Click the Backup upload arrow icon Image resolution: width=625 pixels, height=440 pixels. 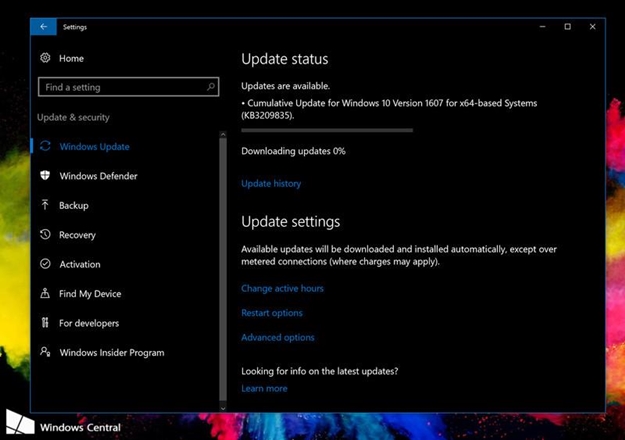45,205
